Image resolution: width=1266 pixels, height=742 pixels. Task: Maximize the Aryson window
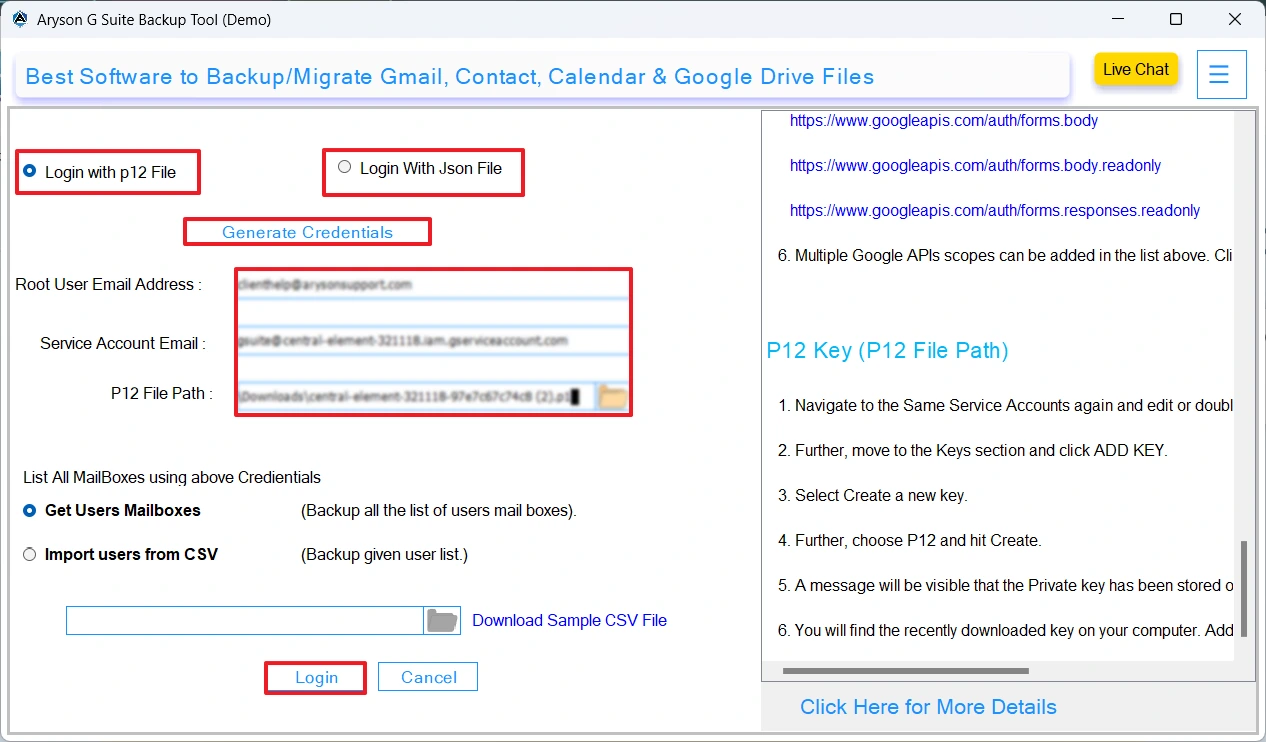click(1176, 19)
